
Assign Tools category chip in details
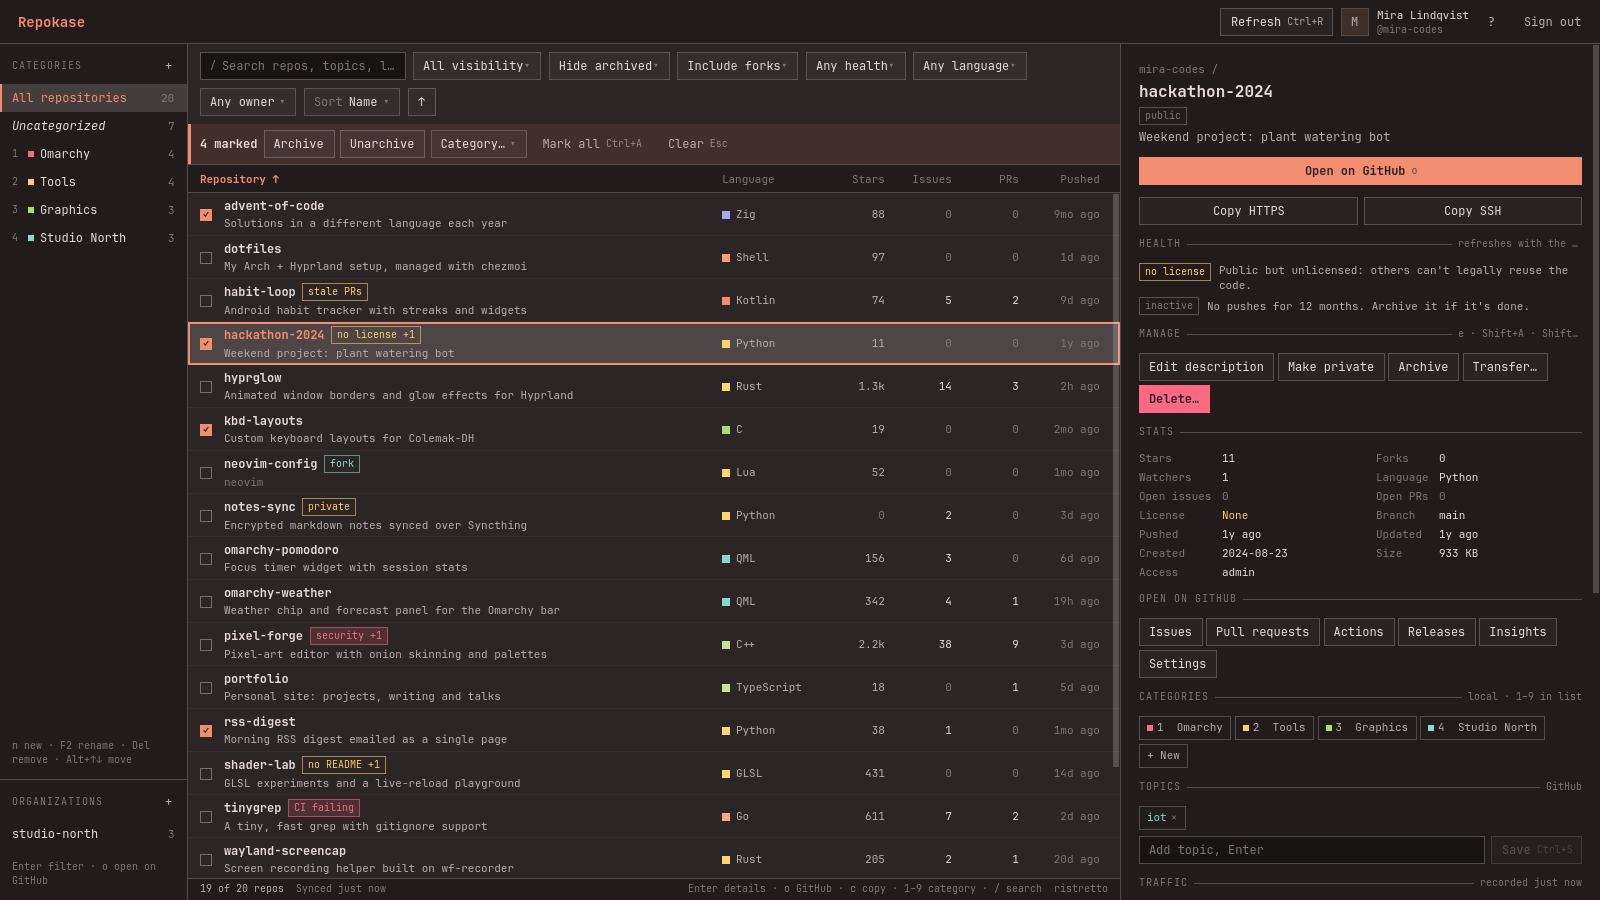click(x=1274, y=728)
